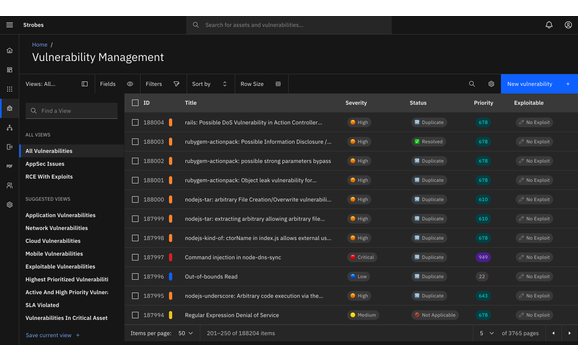Click the table search magnifier icon
Screen dimensions: 579x361
pyautogui.click(x=472, y=84)
